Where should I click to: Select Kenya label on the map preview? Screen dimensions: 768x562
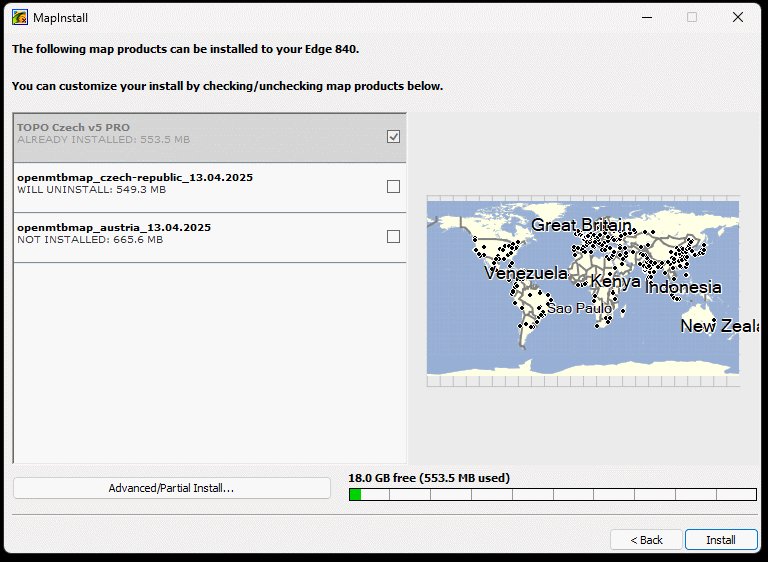coord(614,281)
